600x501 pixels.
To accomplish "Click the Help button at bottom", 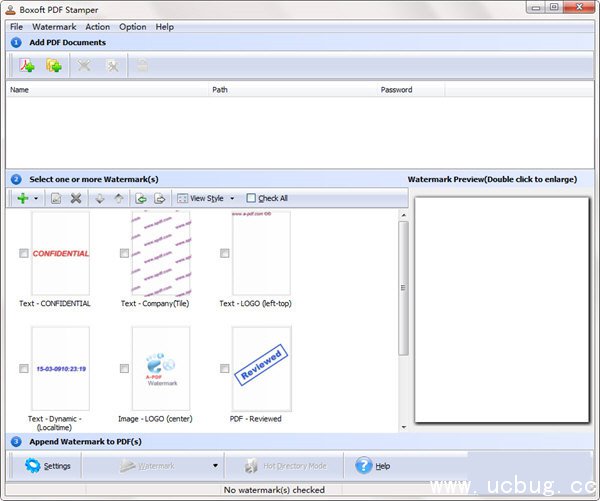I will click(x=372, y=466).
